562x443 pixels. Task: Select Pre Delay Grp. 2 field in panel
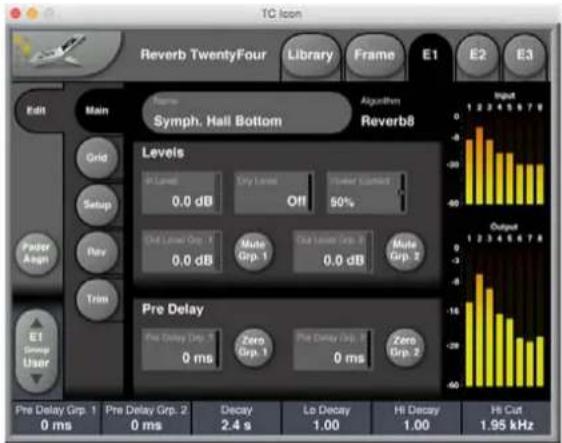pyautogui.click(x=333, y=349)
